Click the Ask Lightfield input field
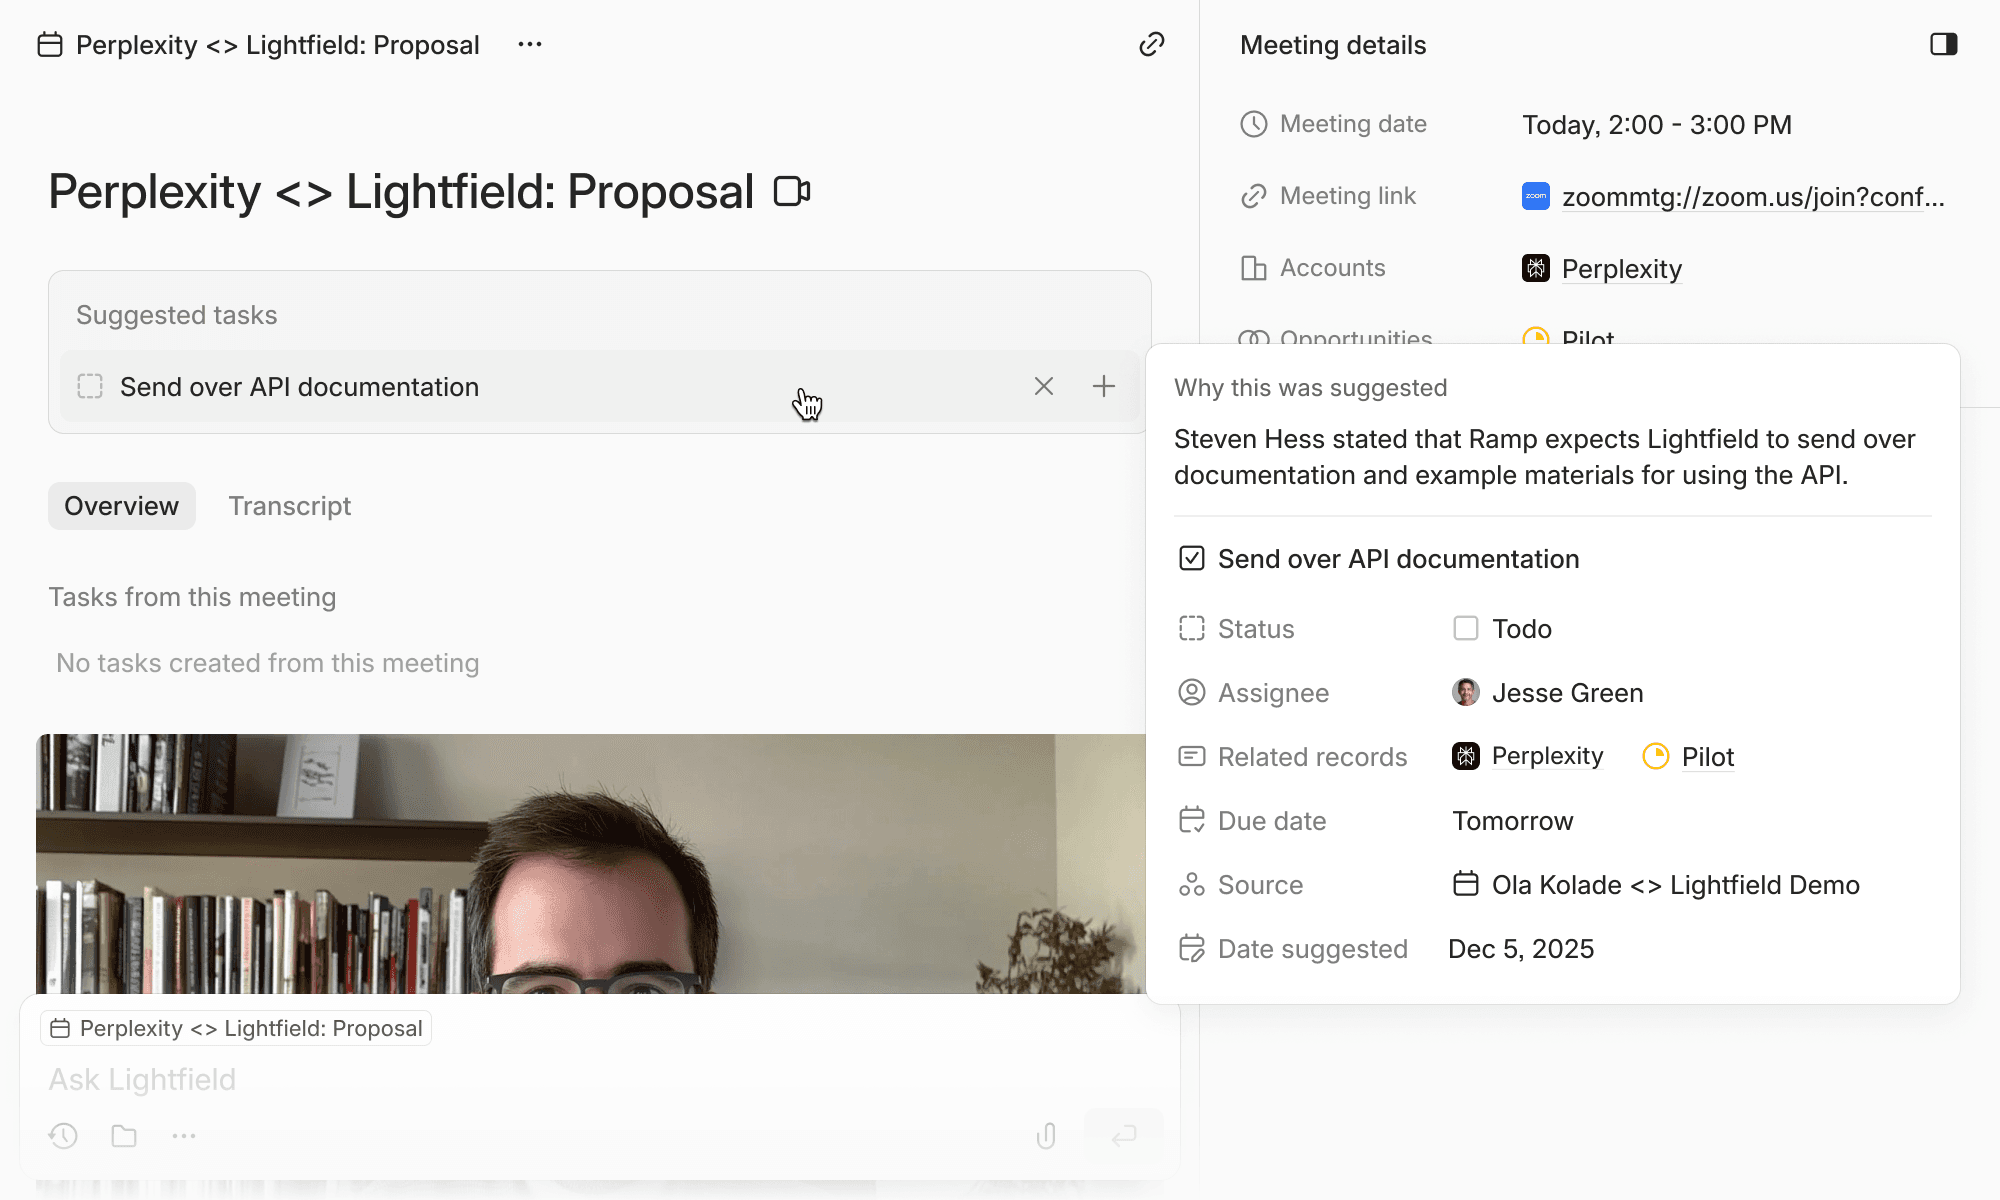Screen dimensions: 2000x1200 pyautogui.click(x=500, y=1080)
